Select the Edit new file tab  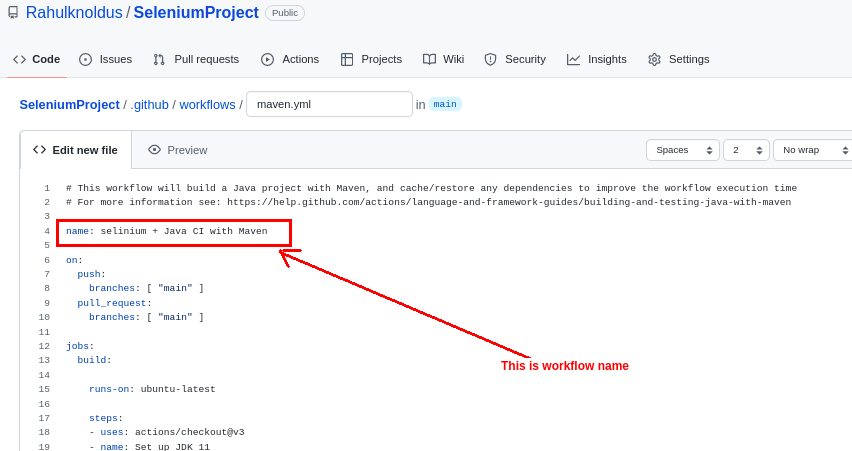click(x=76, y=150)
